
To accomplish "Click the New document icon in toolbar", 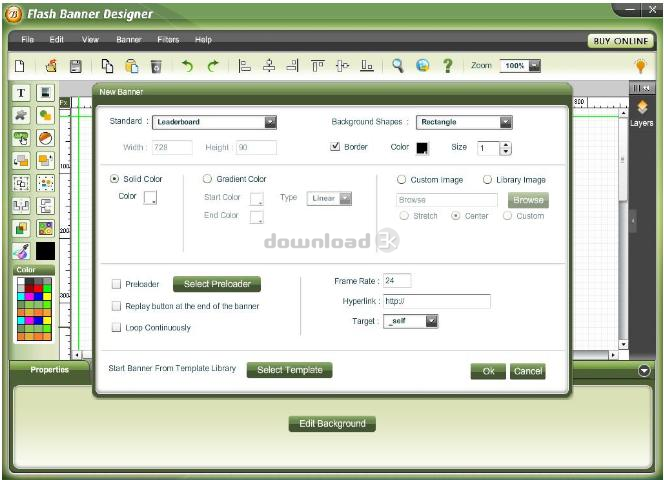I will pyautogui.click(x=19, y=66).
